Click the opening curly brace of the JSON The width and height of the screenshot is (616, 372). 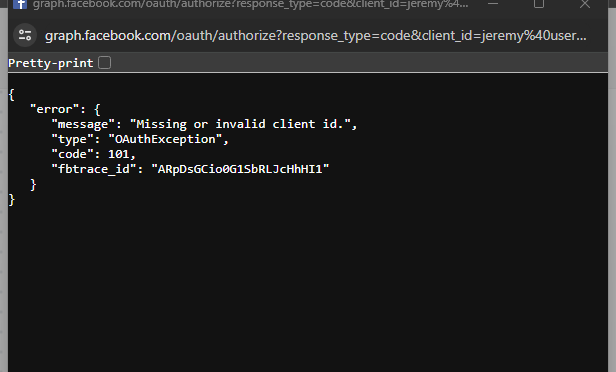pyautogui.click(x=11, y=95)
